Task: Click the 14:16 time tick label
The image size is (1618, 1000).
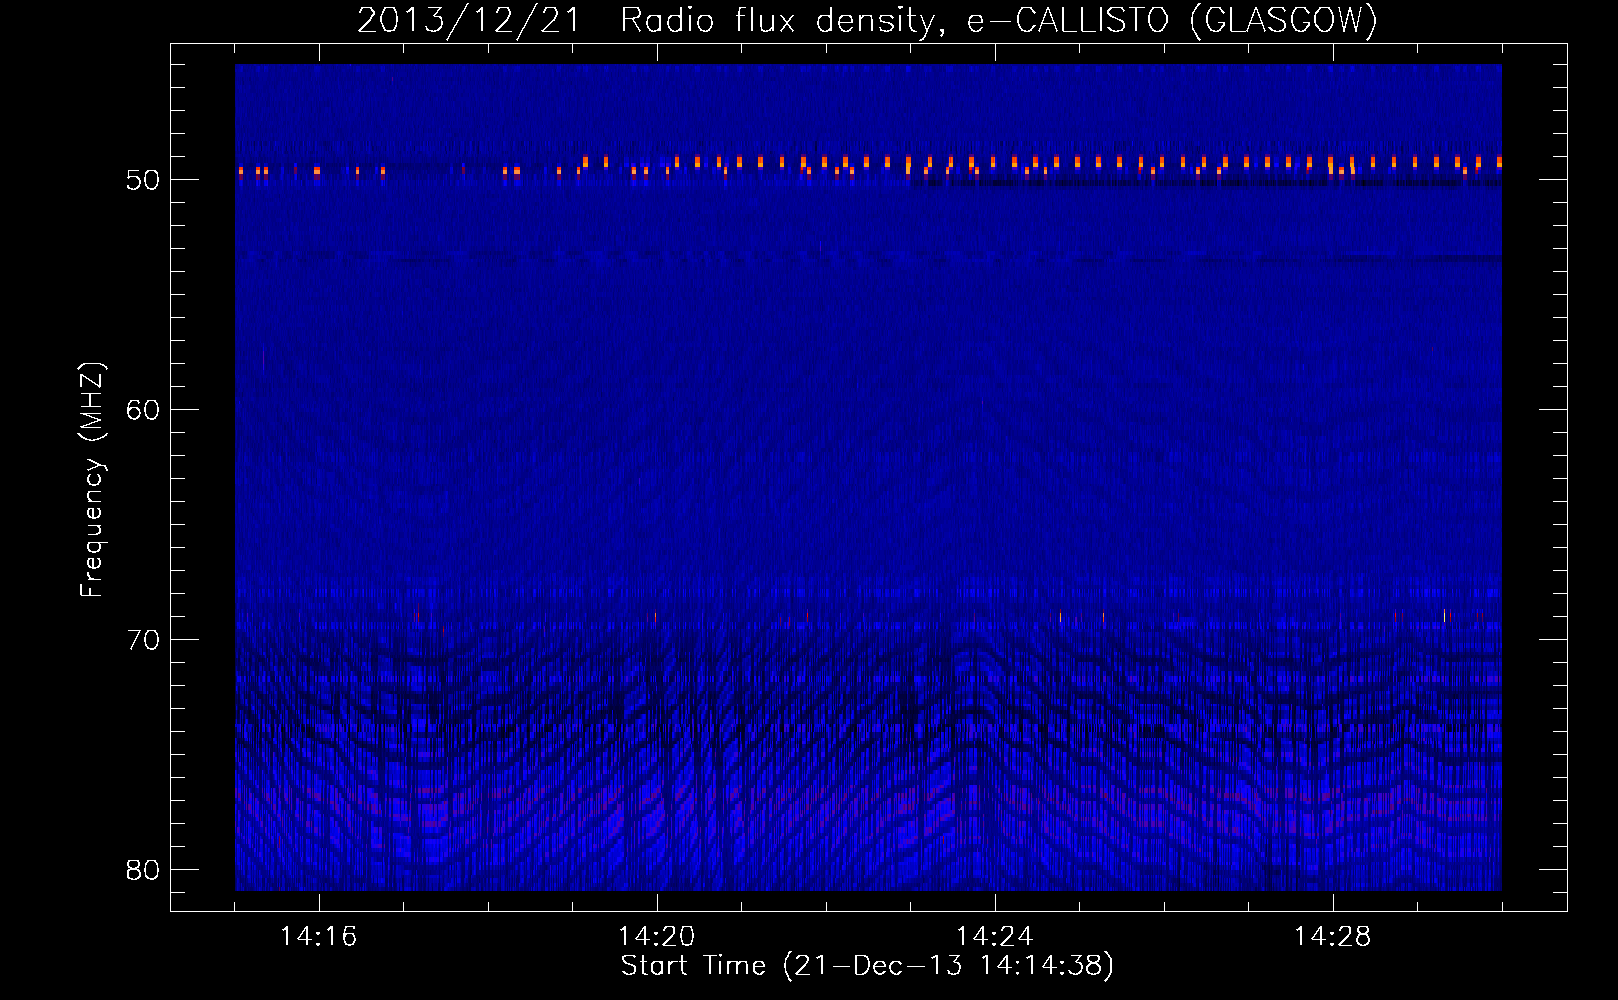Action: 318,937
